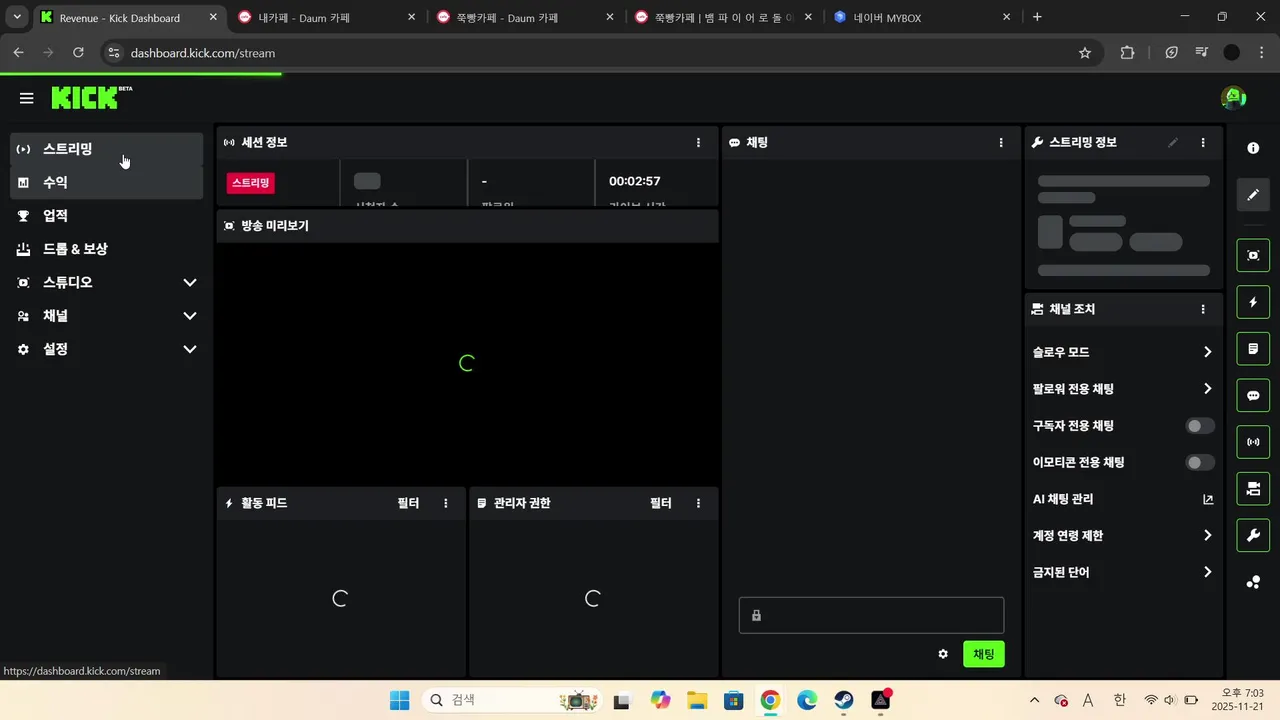Click the KICK logo
1280x720 pixels.
[91, 97]
